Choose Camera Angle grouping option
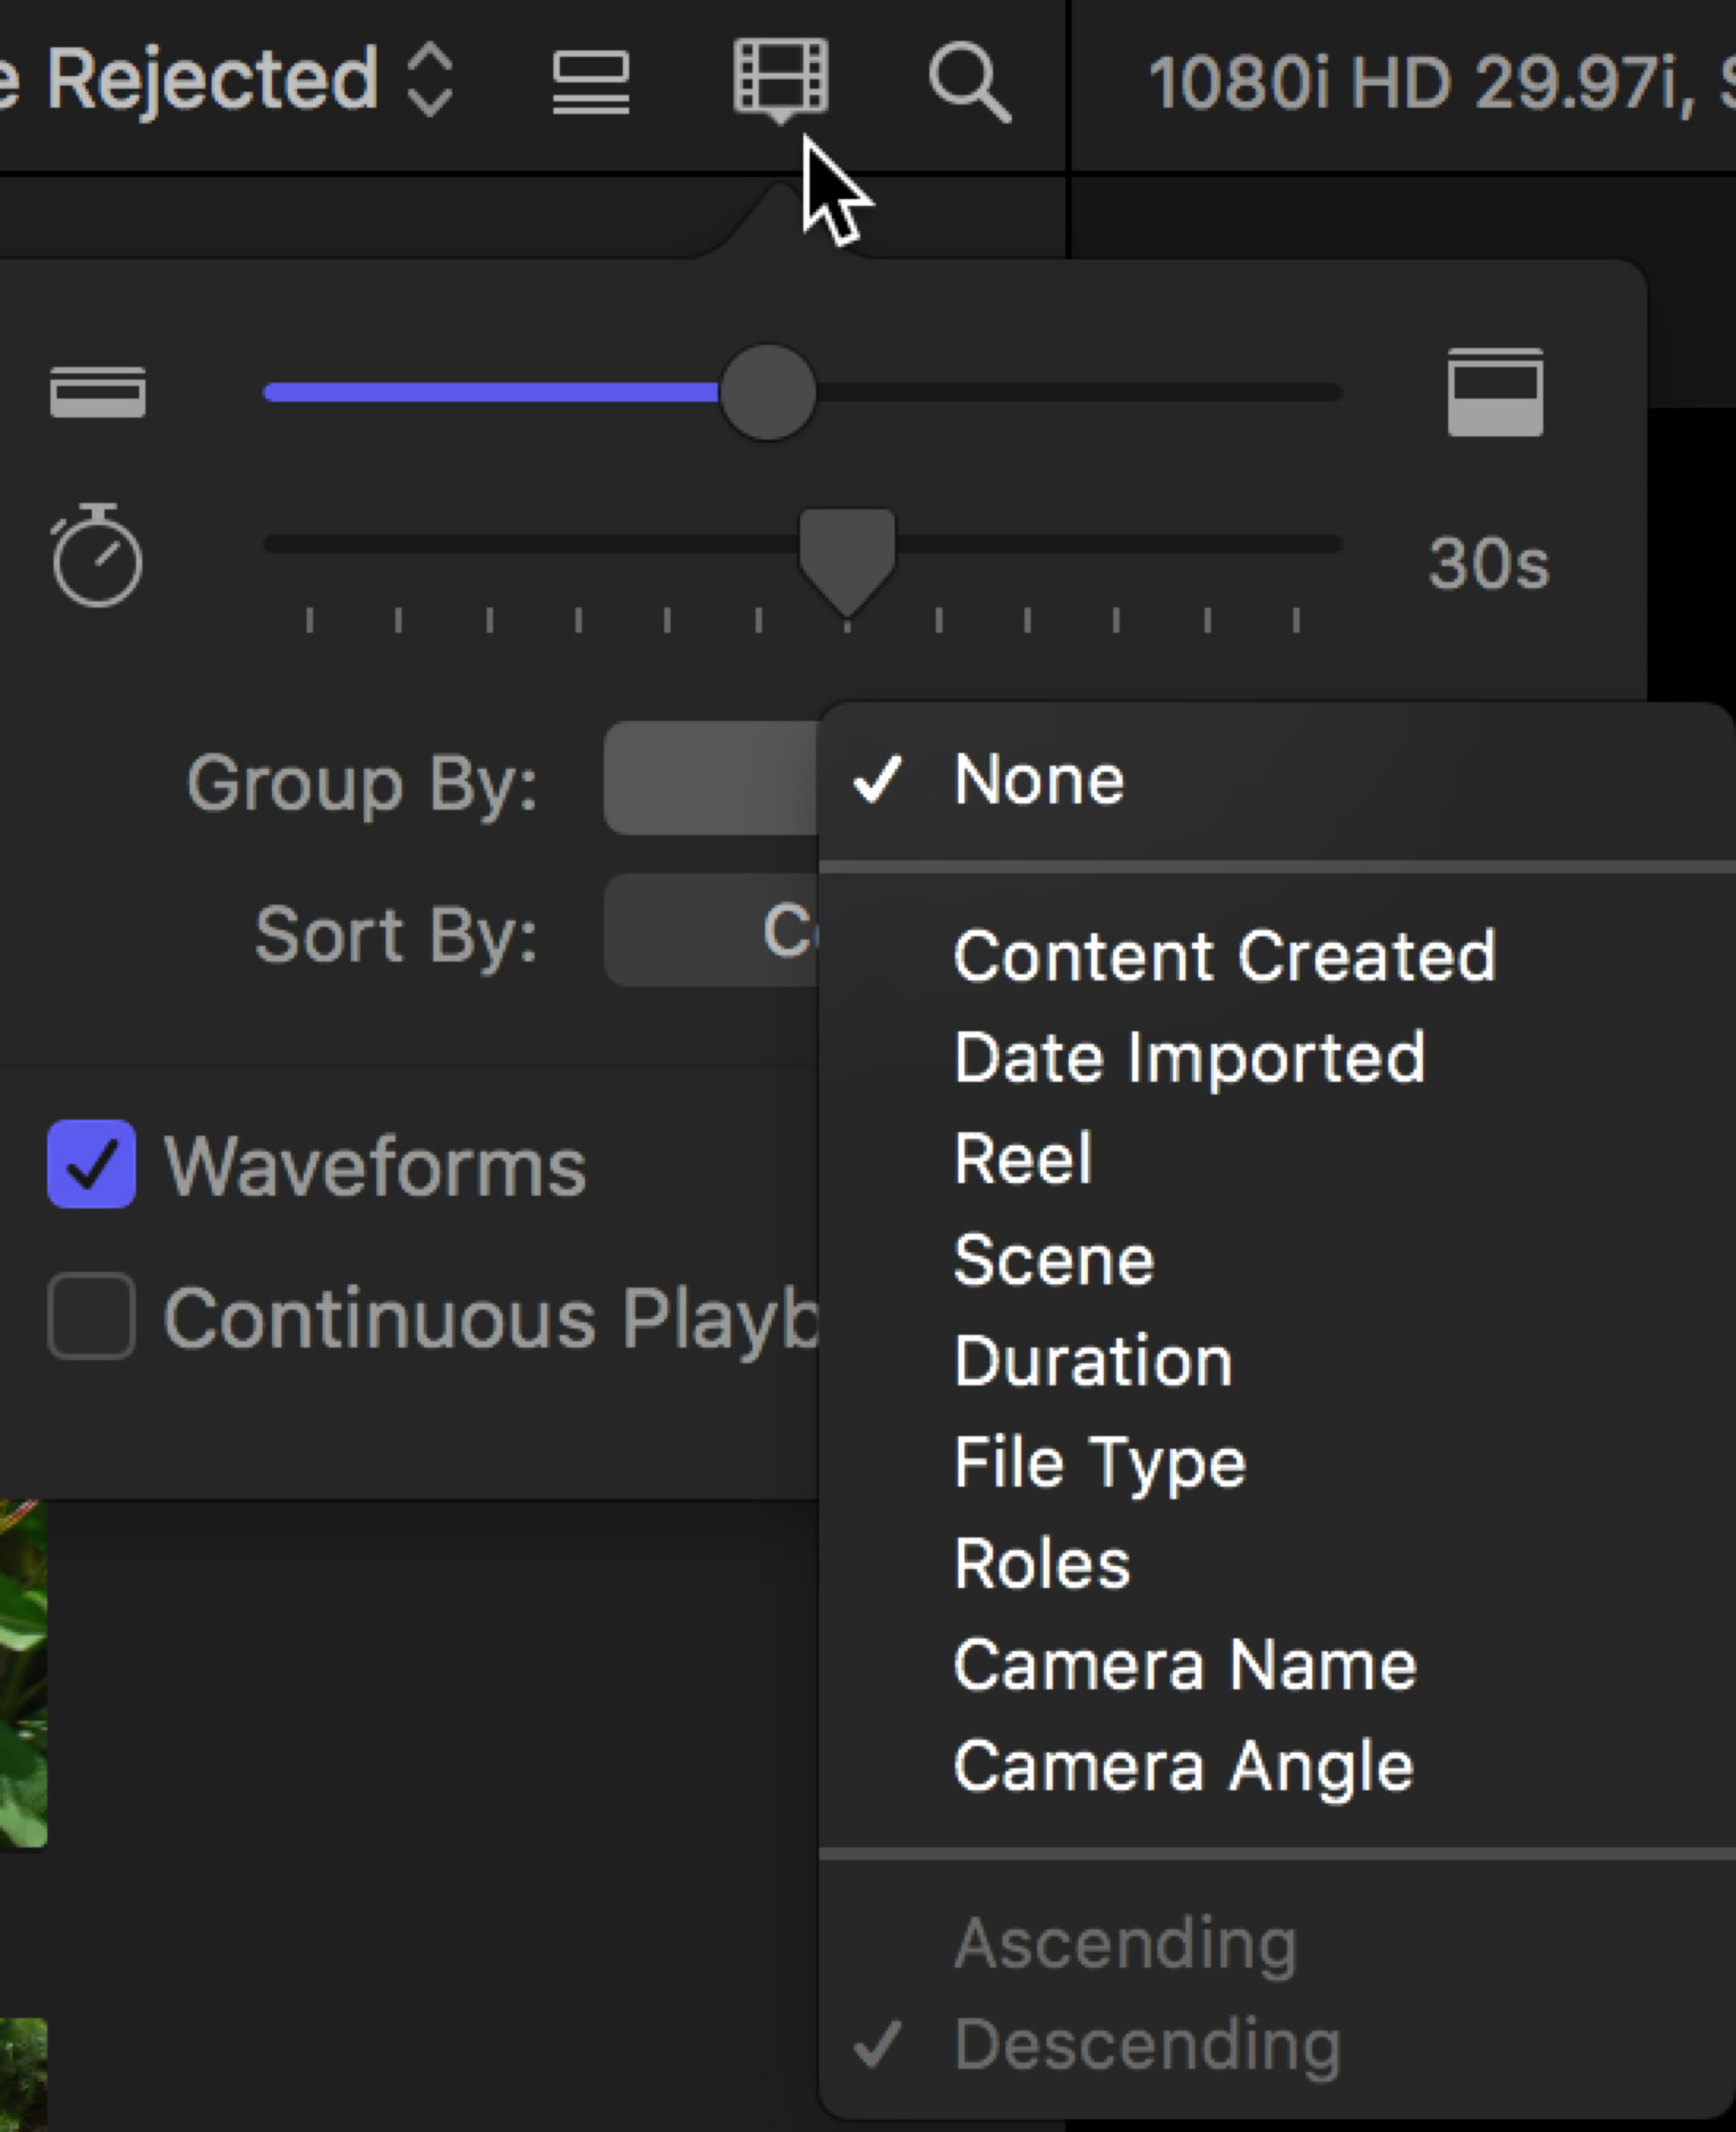1736x2132 pixels. tap(1182, 1766)
